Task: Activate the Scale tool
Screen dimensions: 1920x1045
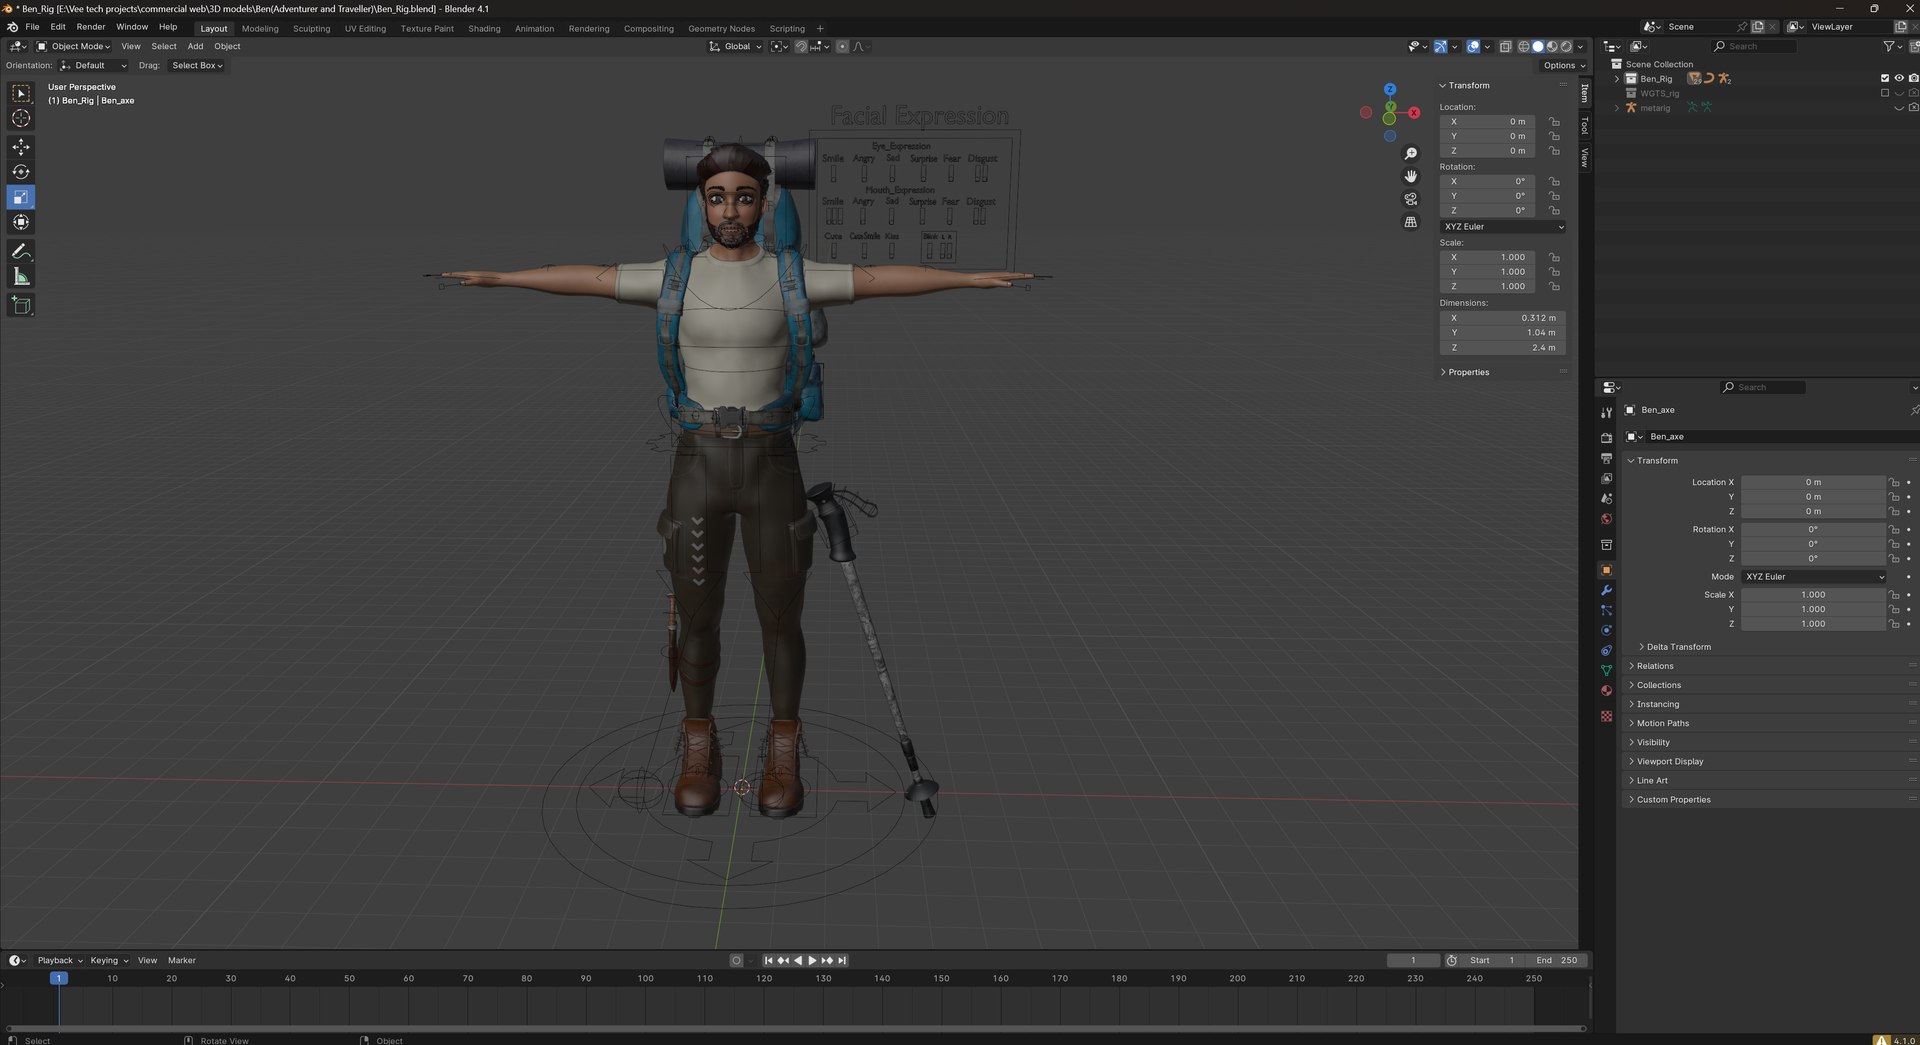Action: click(21, 197)
